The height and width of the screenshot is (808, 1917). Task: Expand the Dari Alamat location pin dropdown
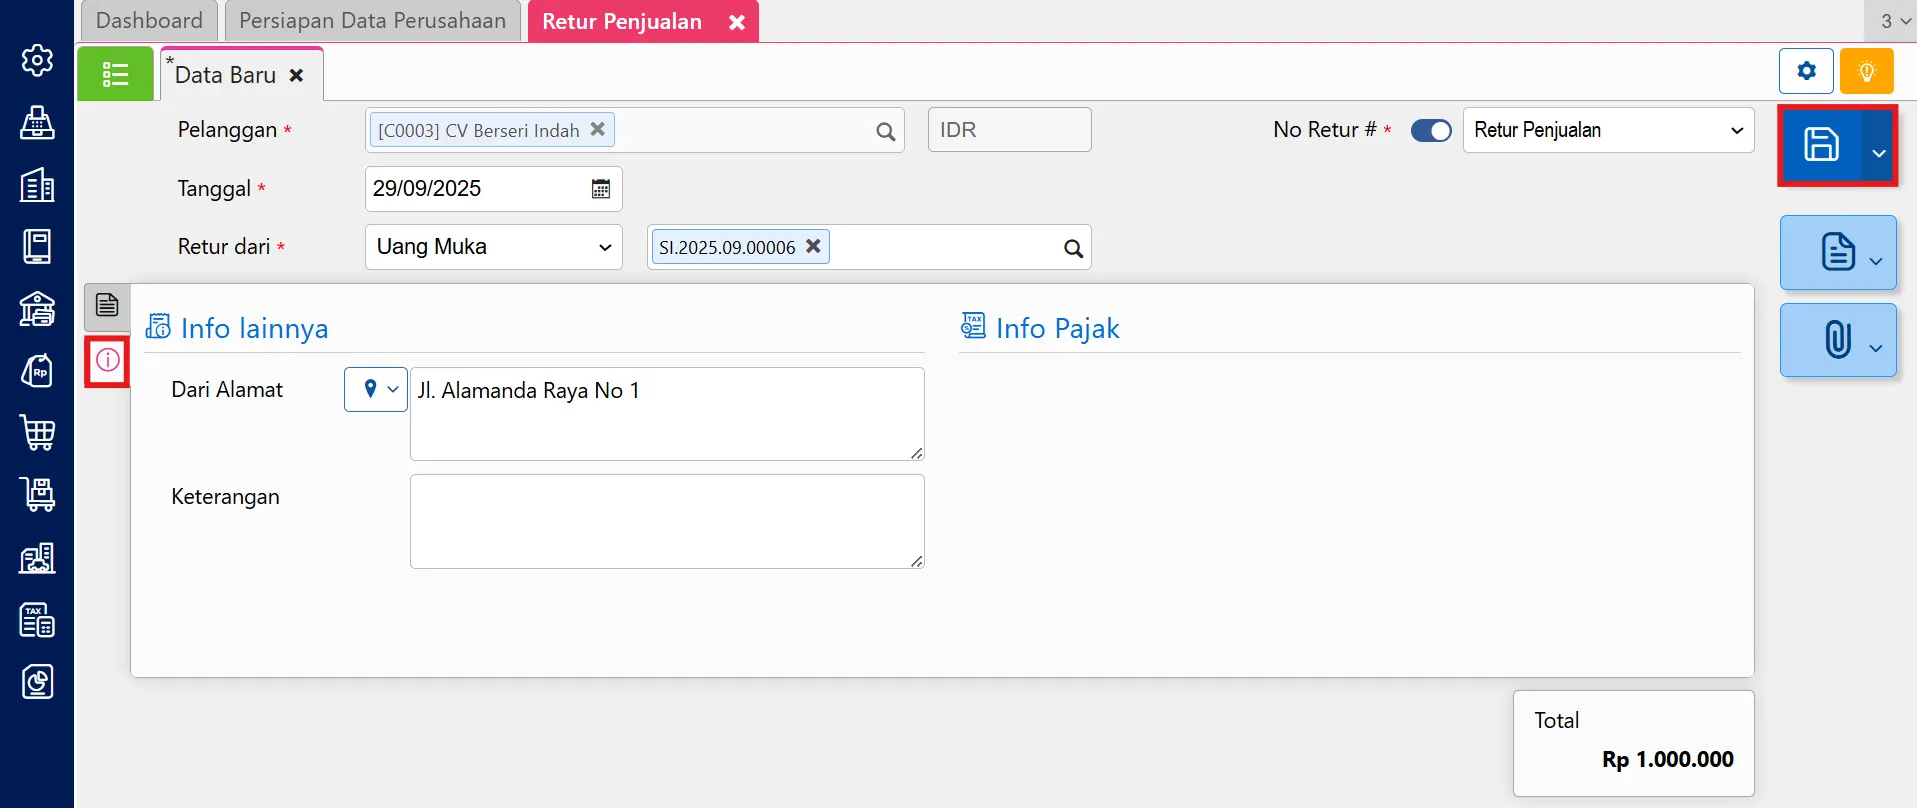pos(376,390)
